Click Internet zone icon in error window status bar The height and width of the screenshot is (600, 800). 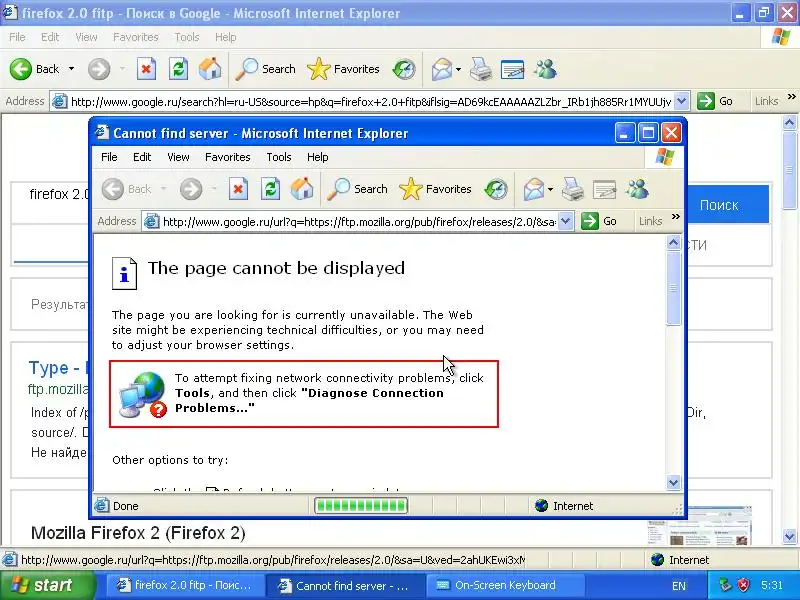tap(541, 506)
